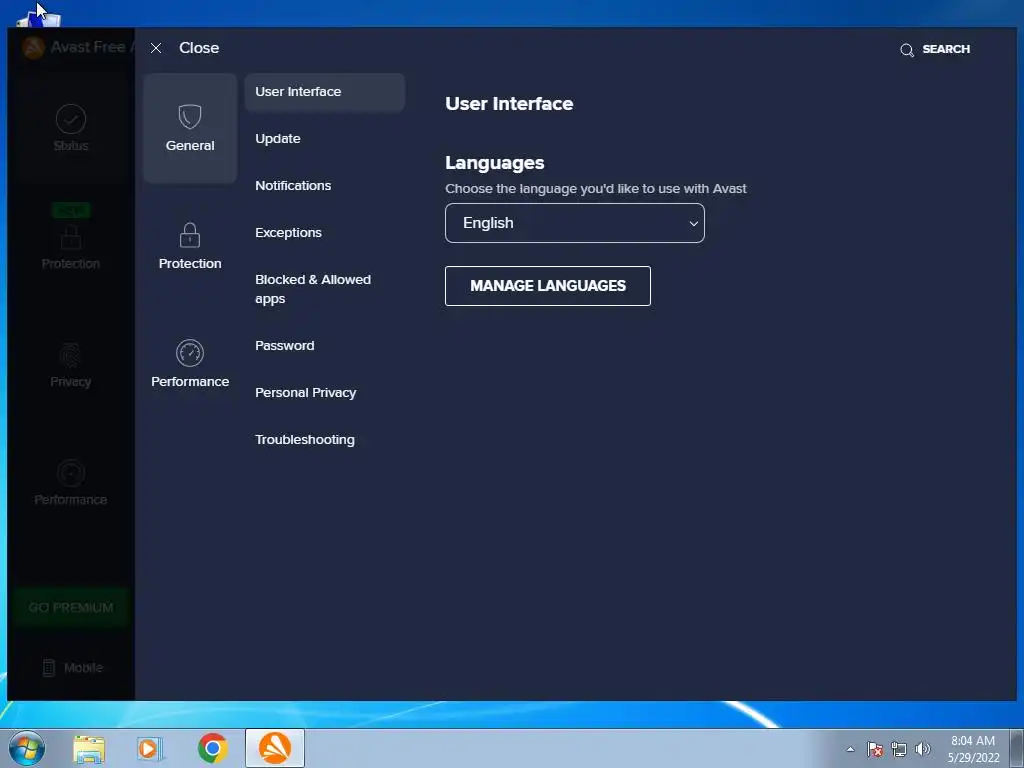Image resolution: width=1024 pixels, height=768 pixels.
Task: Click the Close text label
Action: point(199,48)
